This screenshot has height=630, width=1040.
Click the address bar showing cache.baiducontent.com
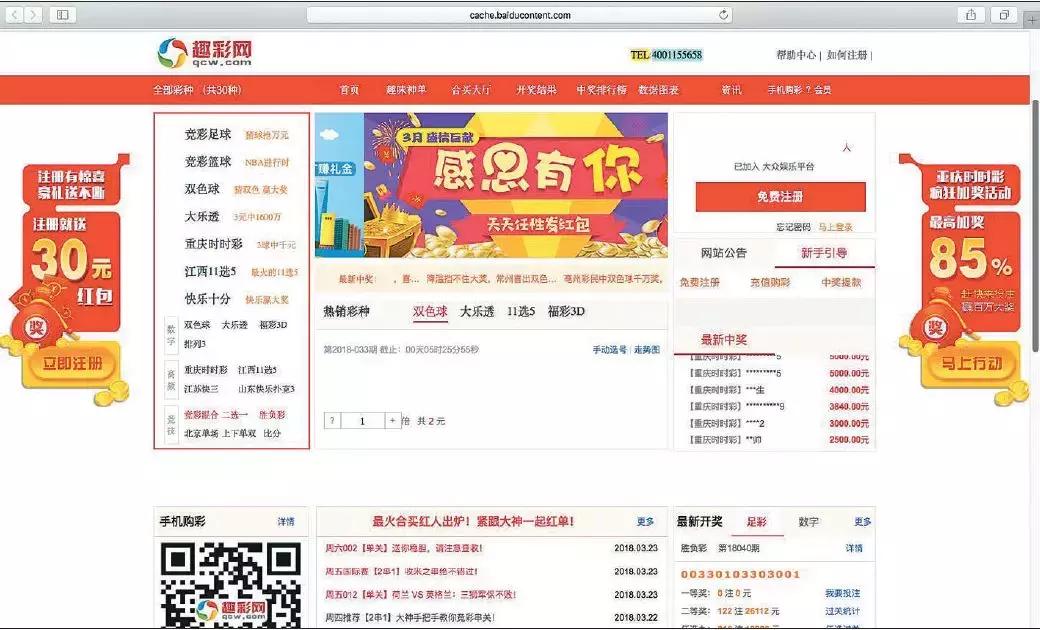point(520,14)
